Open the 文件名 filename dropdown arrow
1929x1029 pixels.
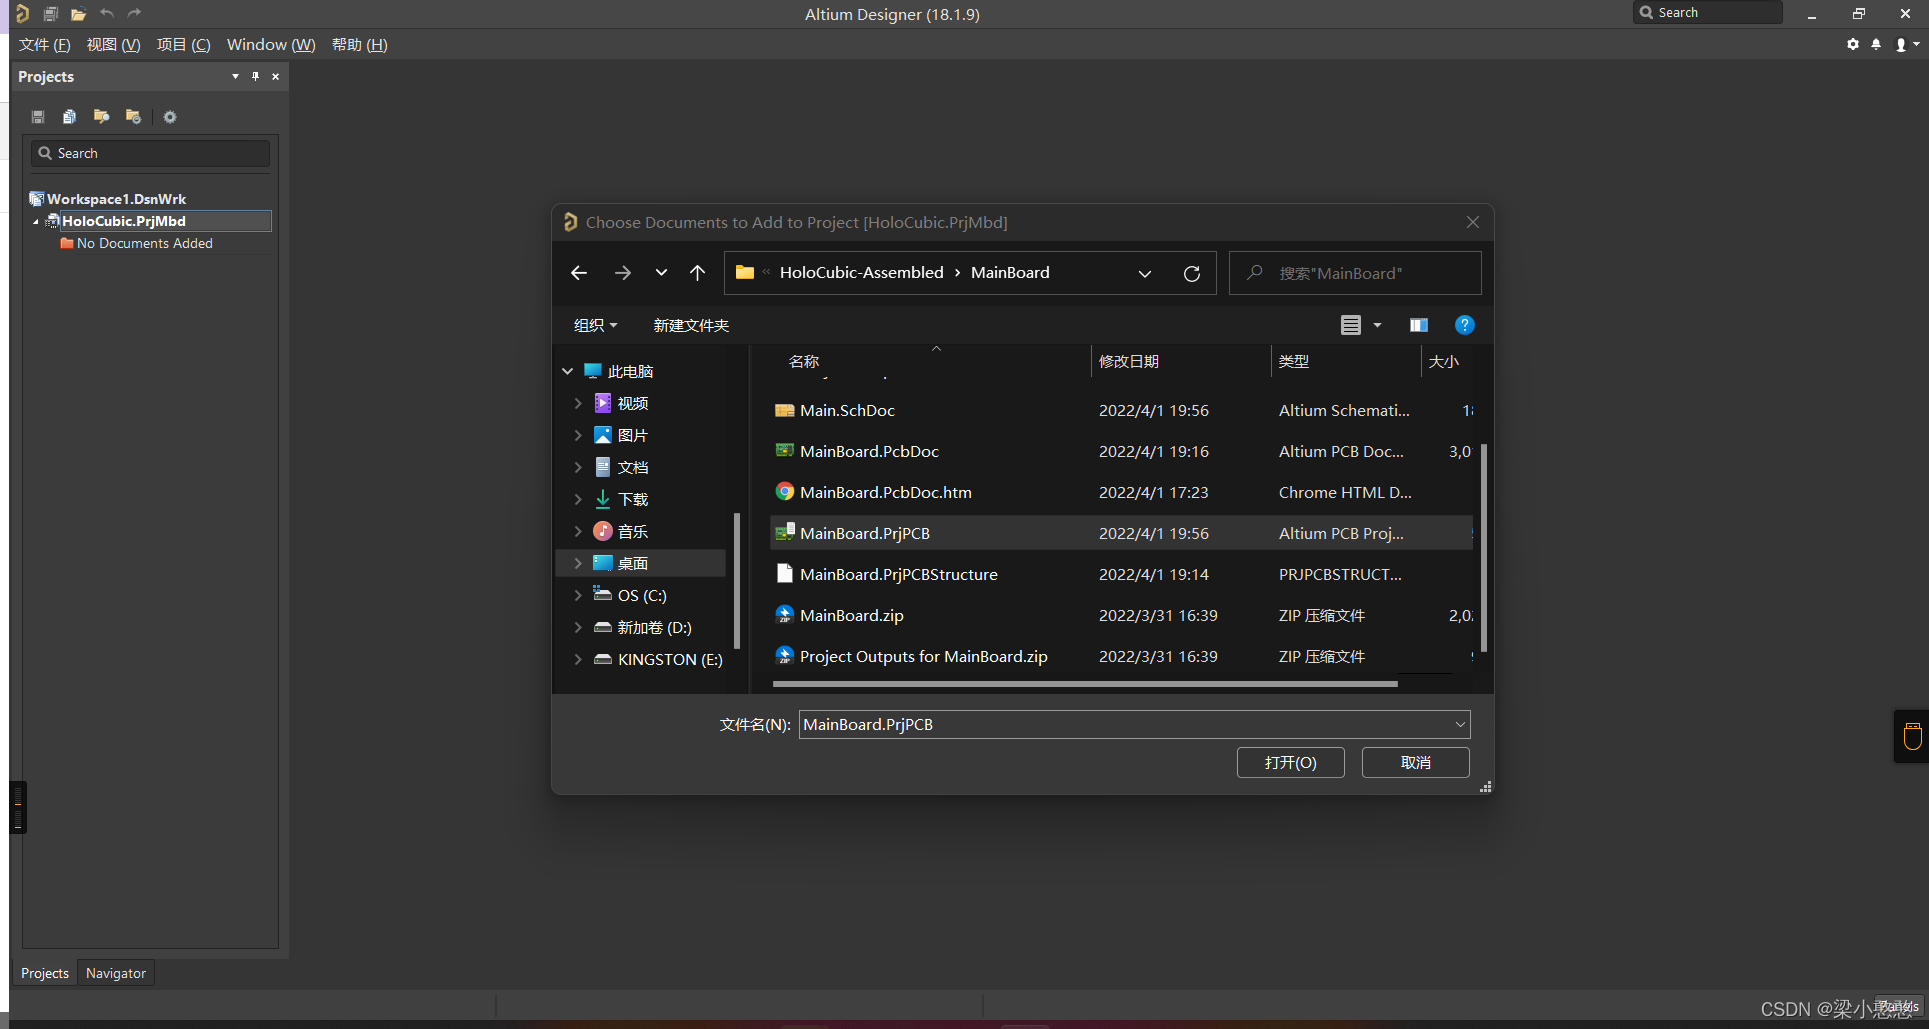click(1460, 724)
